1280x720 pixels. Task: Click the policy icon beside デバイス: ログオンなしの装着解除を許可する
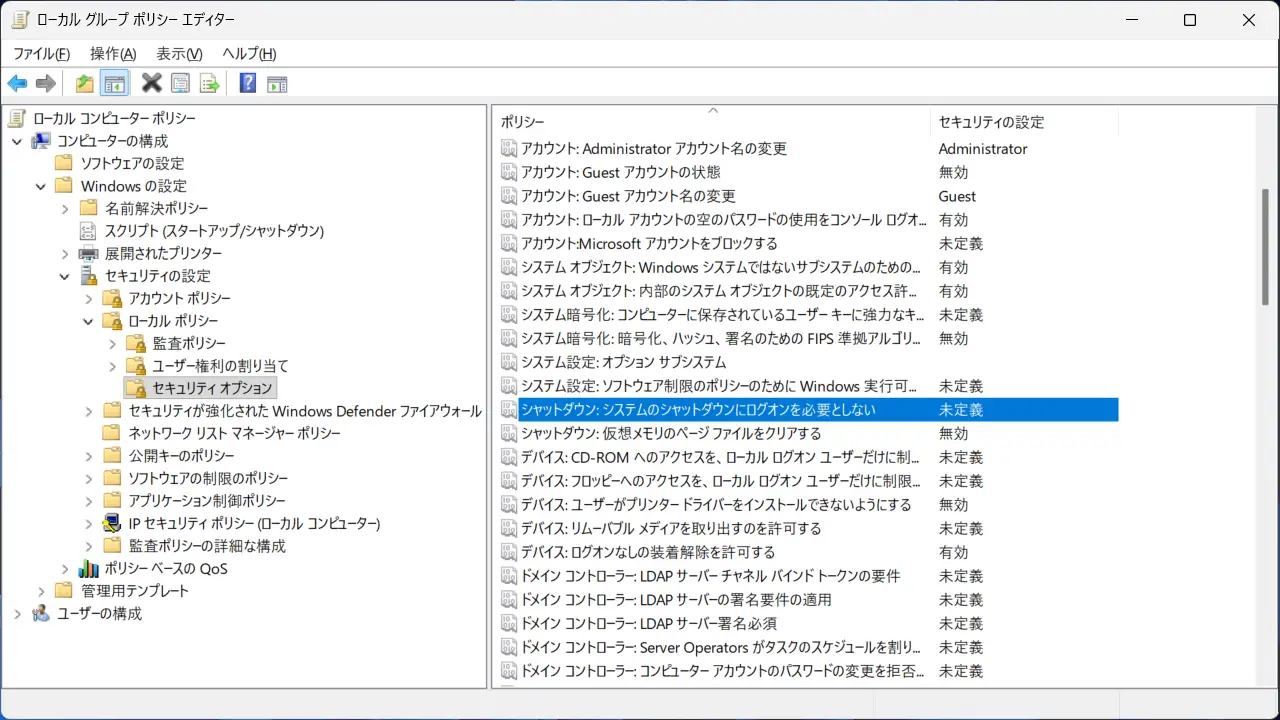[x=509, y=552]
